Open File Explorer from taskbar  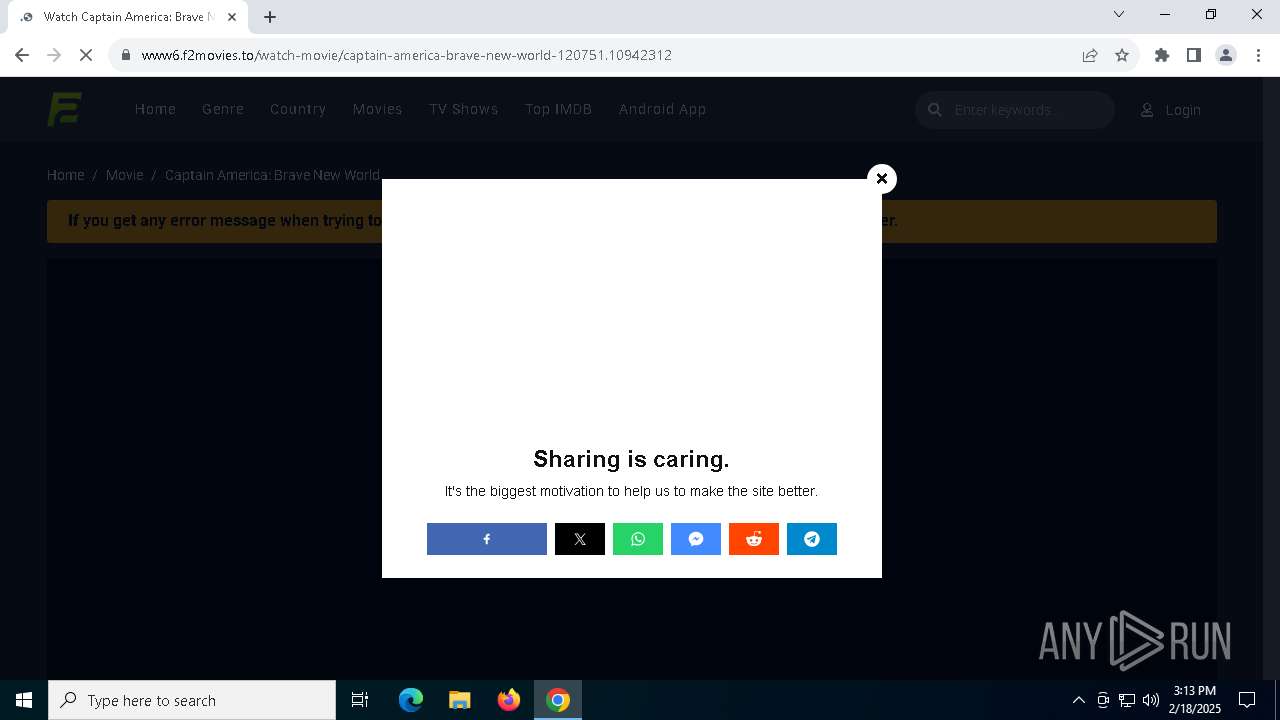[x=460, y=700]
